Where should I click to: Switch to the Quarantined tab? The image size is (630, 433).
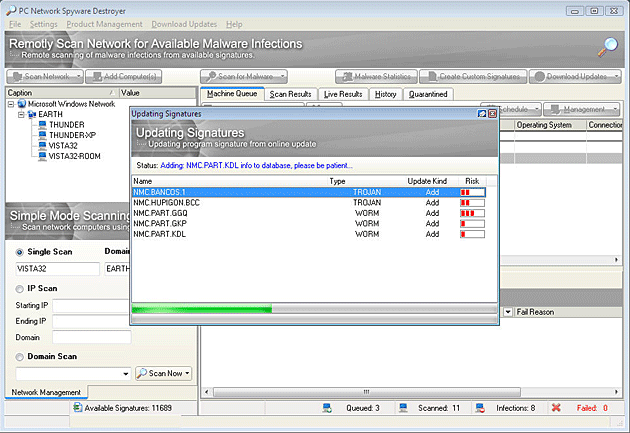tap(427, 94)
